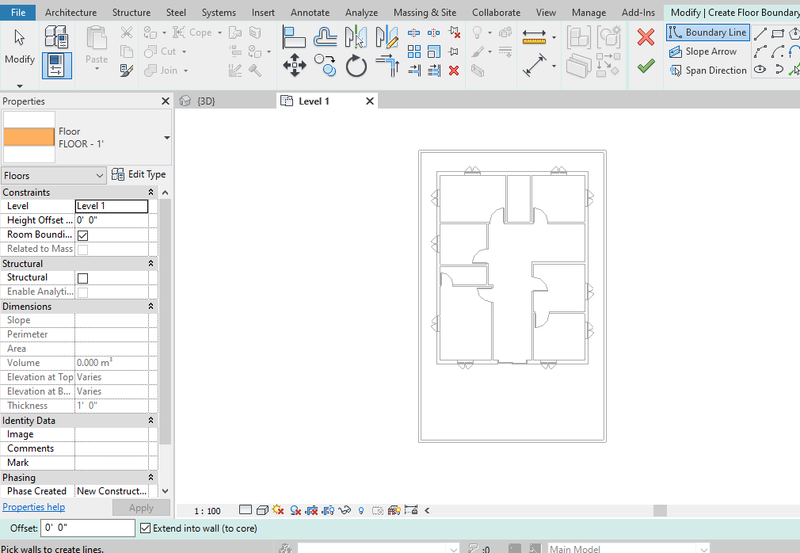Click the Offset input field

(x=88, y=528)
